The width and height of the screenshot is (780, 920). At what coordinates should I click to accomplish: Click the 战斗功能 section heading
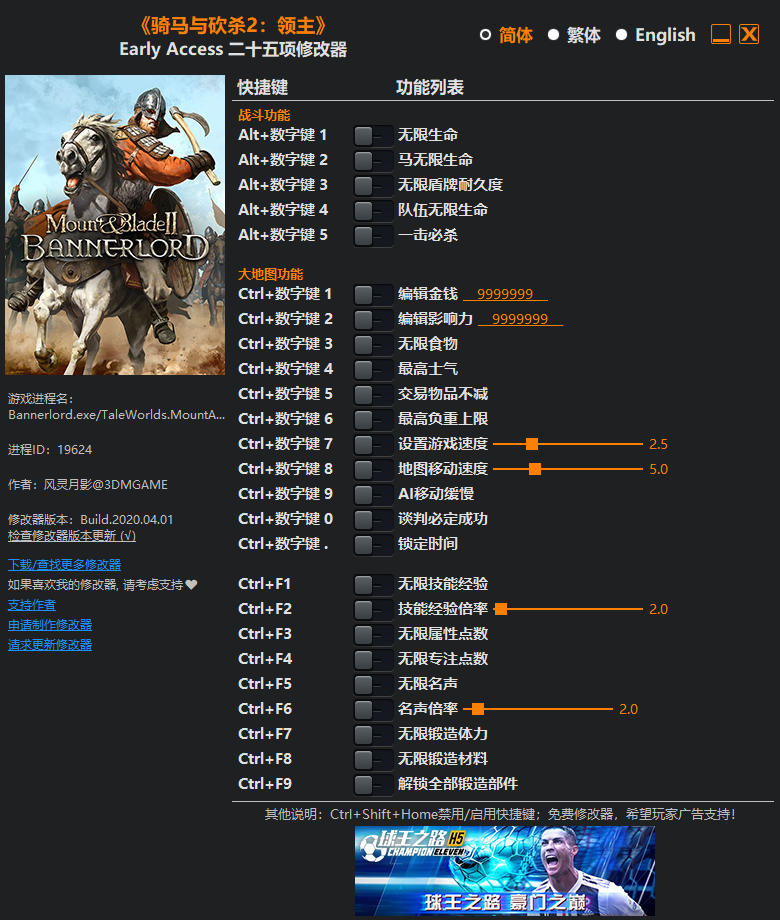[x=264, y=115]
